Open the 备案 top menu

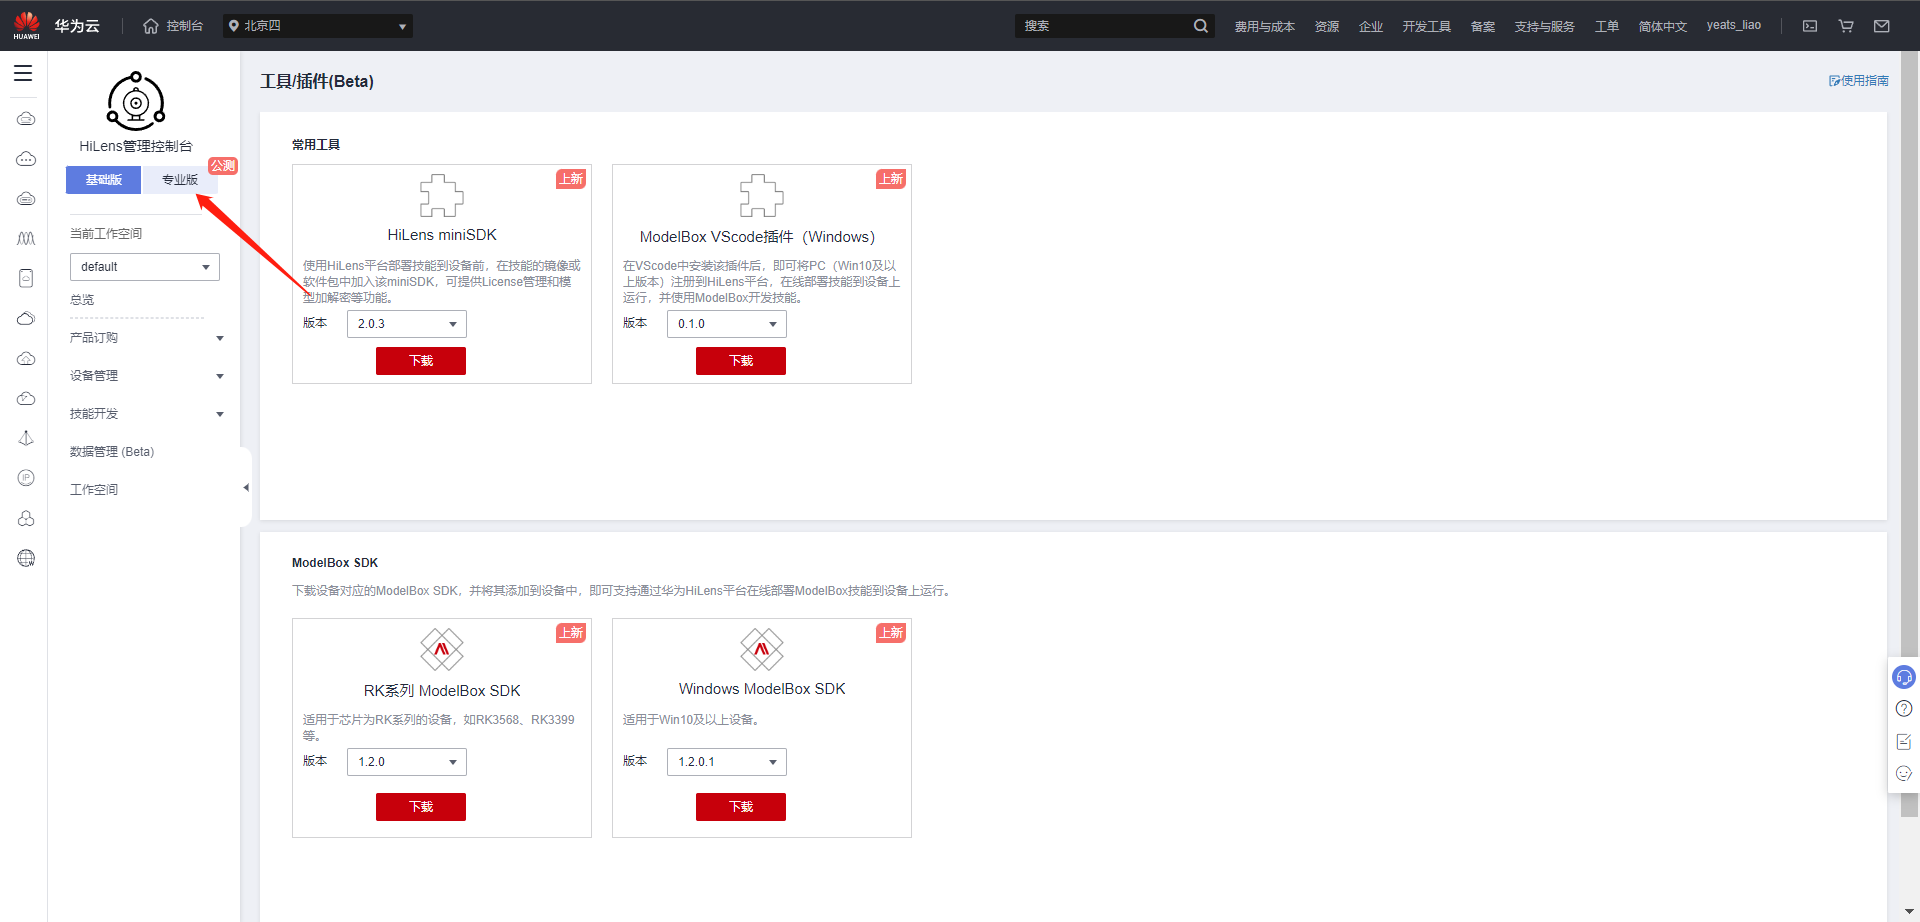(1483, 26)
